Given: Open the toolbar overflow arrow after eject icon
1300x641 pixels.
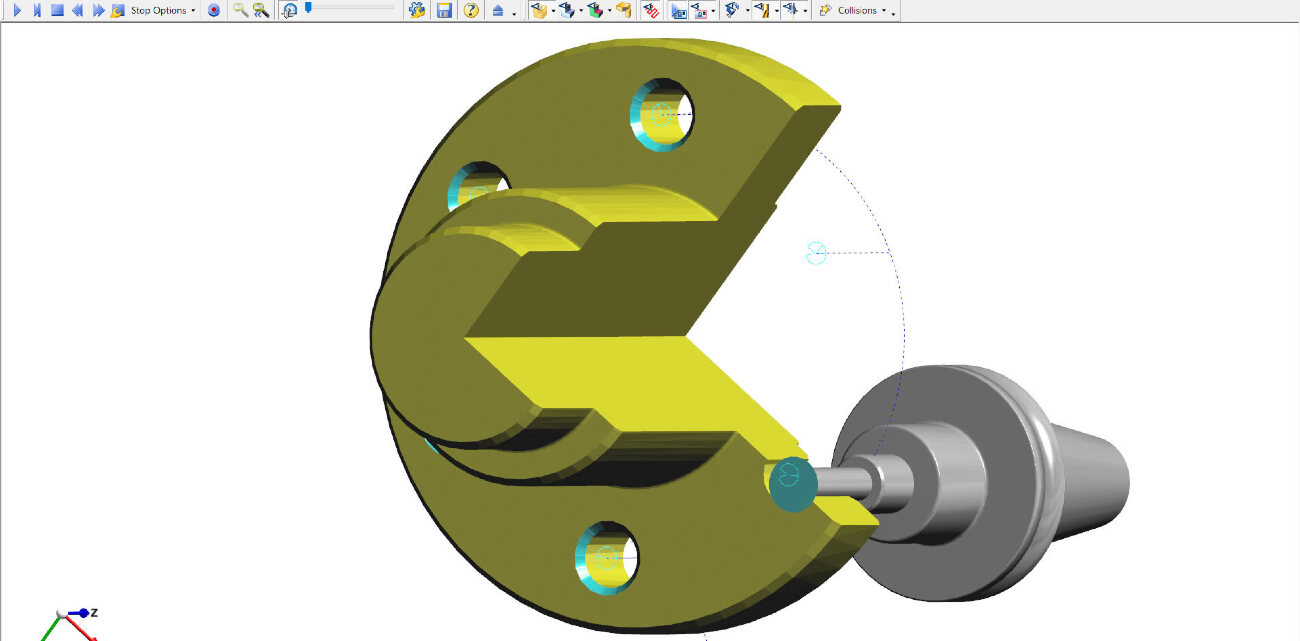Looking at the screenshot, I should click(x=514, y=13).
